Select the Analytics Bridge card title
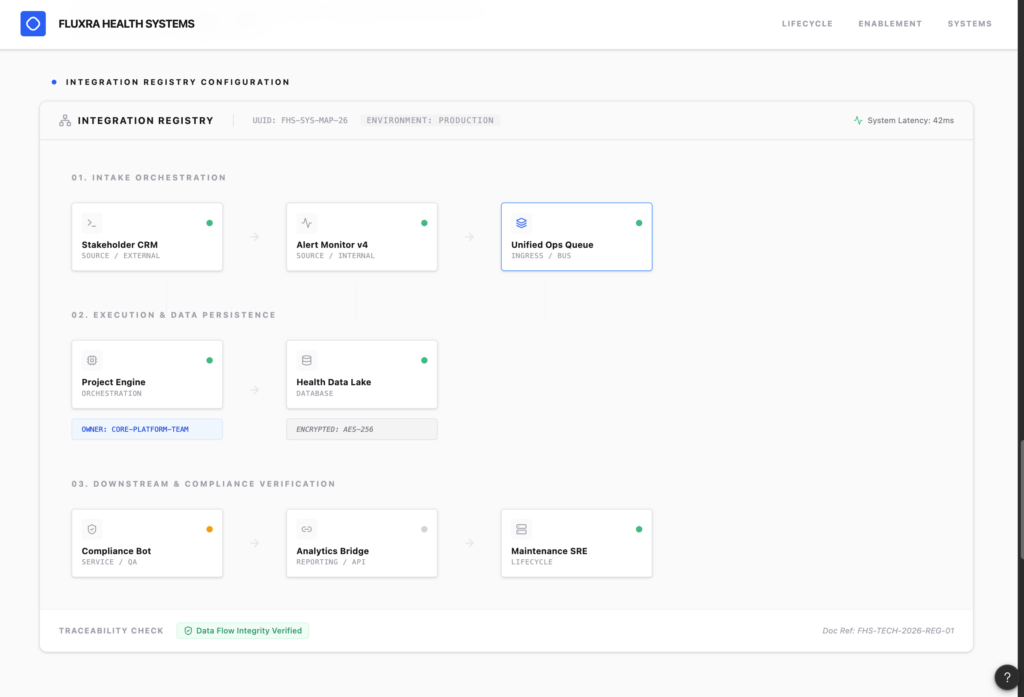 pyautogui.click(x=332, y=551)
